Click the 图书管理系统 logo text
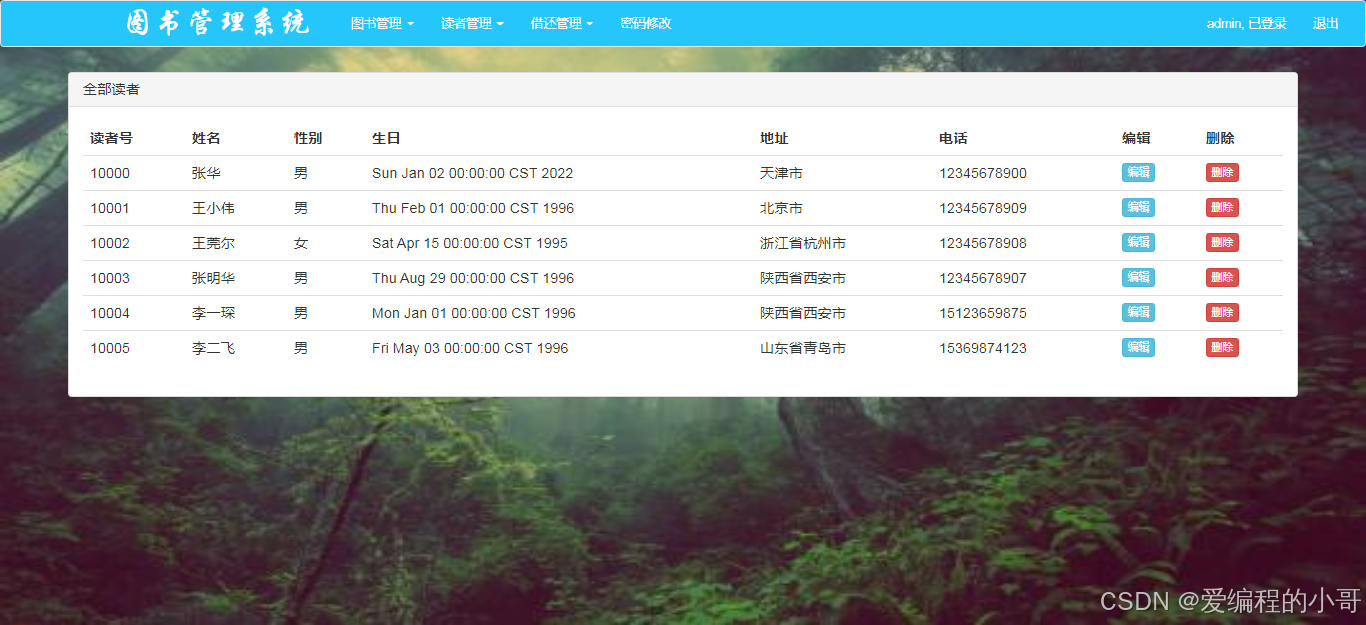1366x625 pixels. (x=218, y=21)
